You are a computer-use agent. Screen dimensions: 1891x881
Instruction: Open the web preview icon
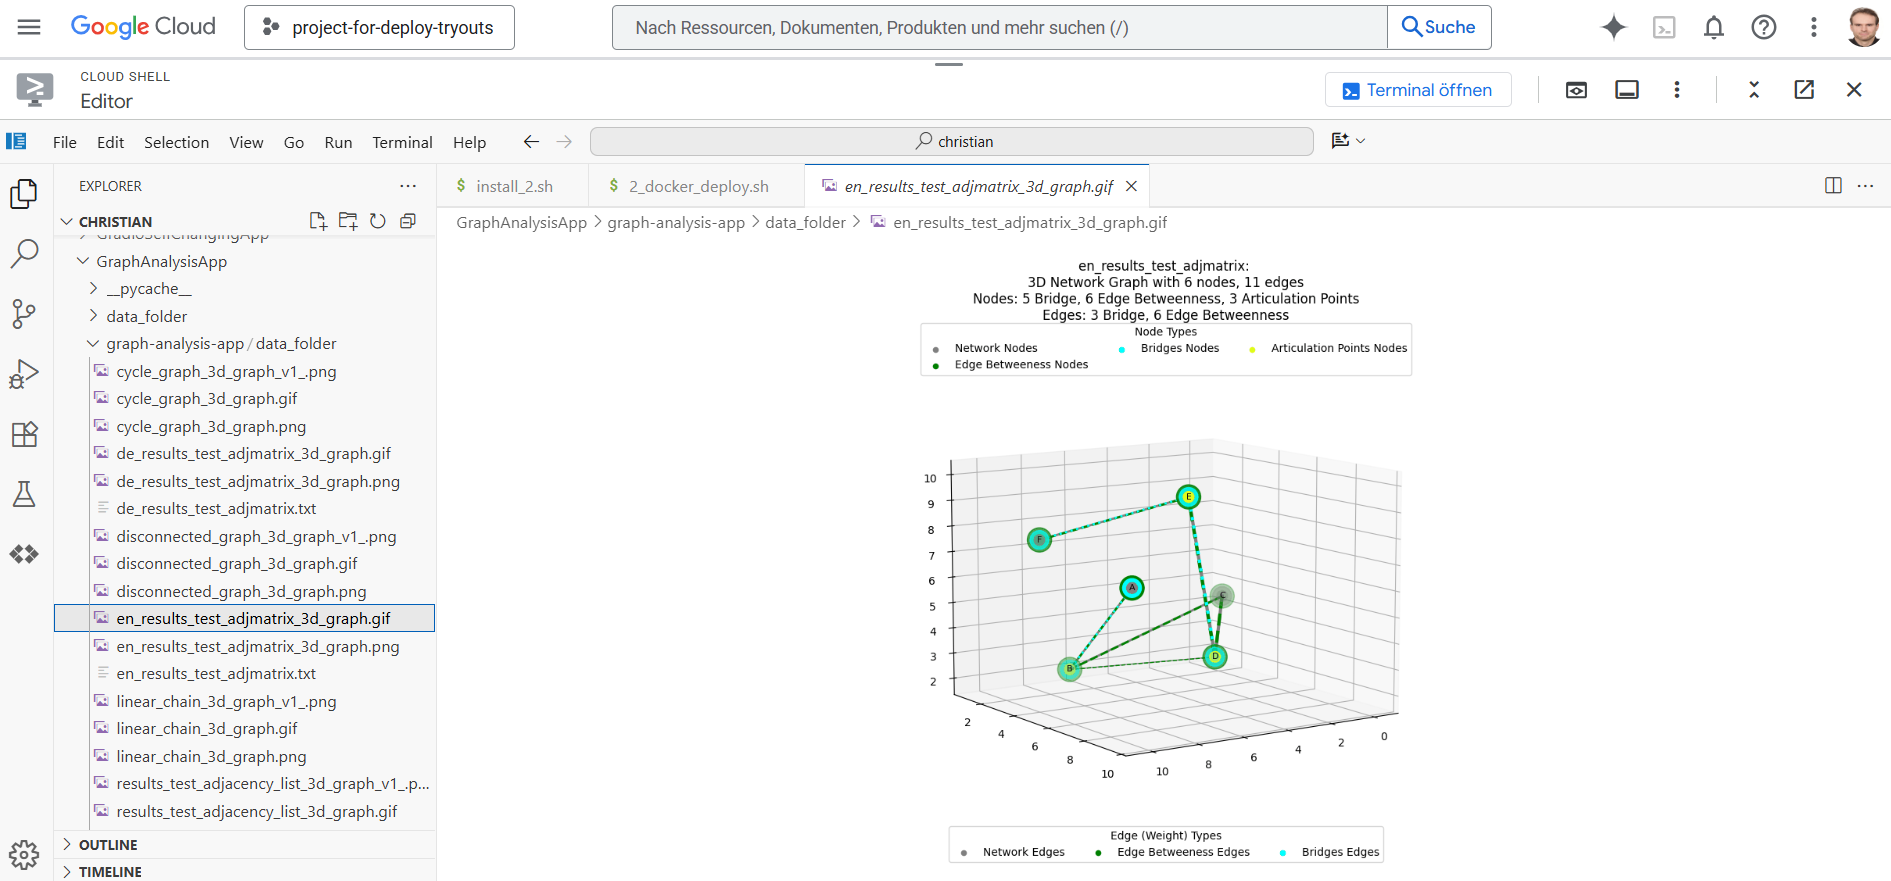[x=1576, y=90]
